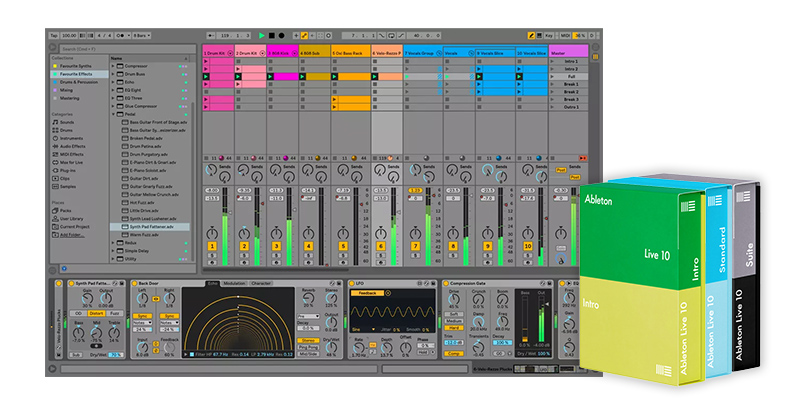This screenshot has height=400, width=800.
Task: Expand the EQ Eight folder
Action: tap(113, 90)
